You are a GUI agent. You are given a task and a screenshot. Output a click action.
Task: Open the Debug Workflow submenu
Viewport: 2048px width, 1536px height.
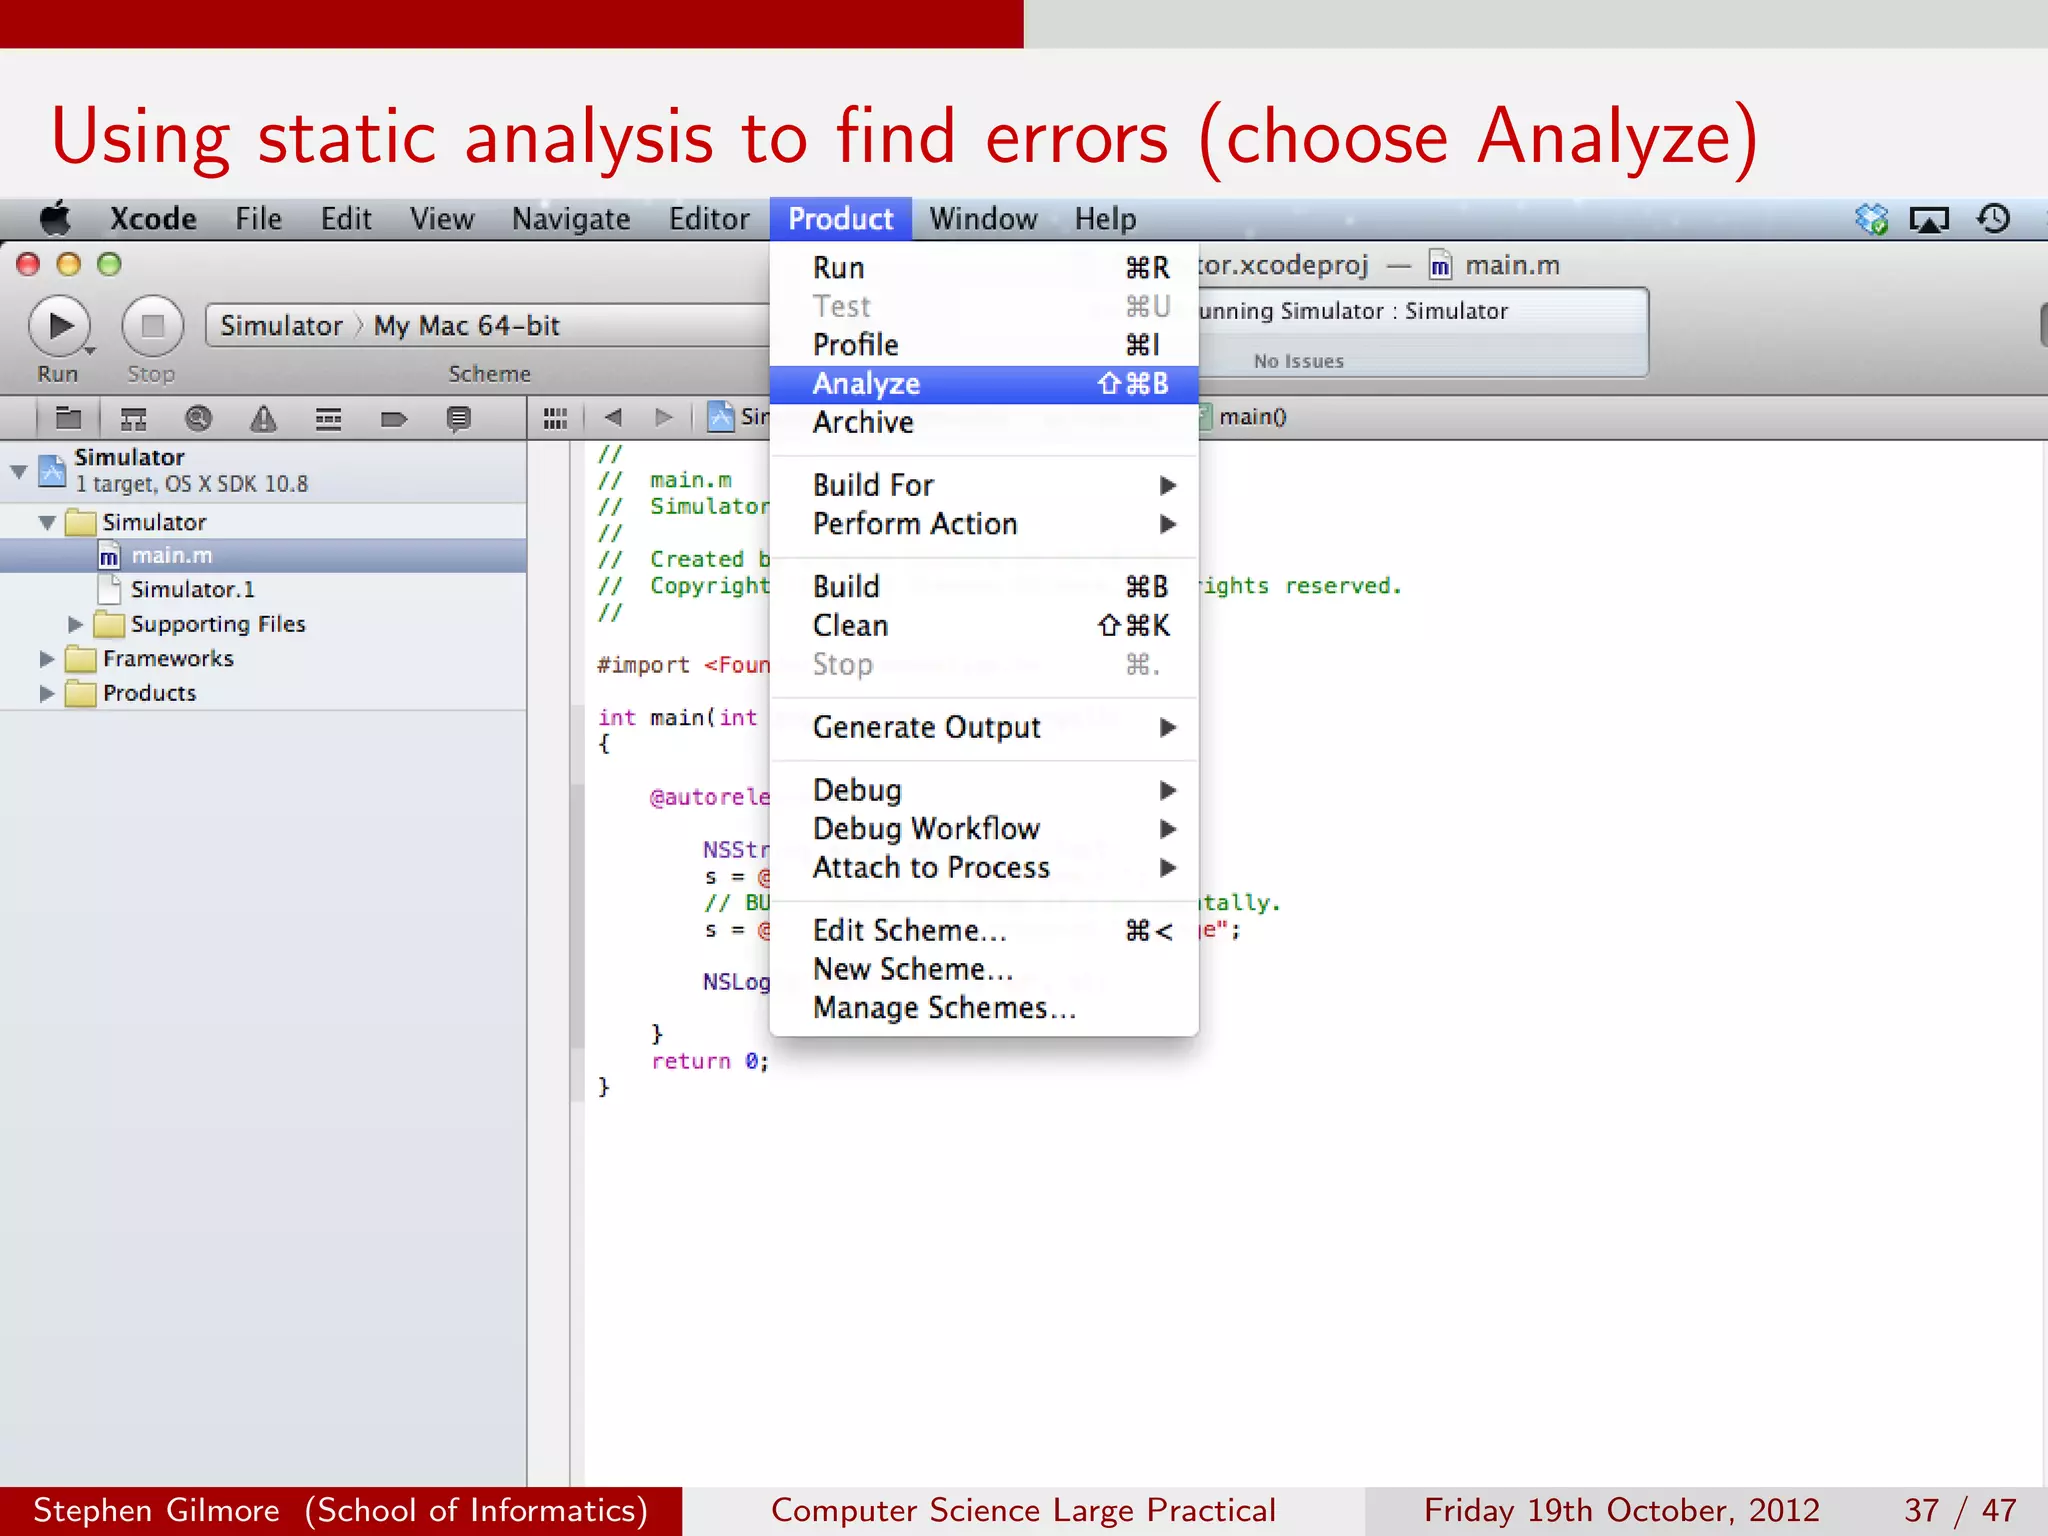click(x=984, y=829)
